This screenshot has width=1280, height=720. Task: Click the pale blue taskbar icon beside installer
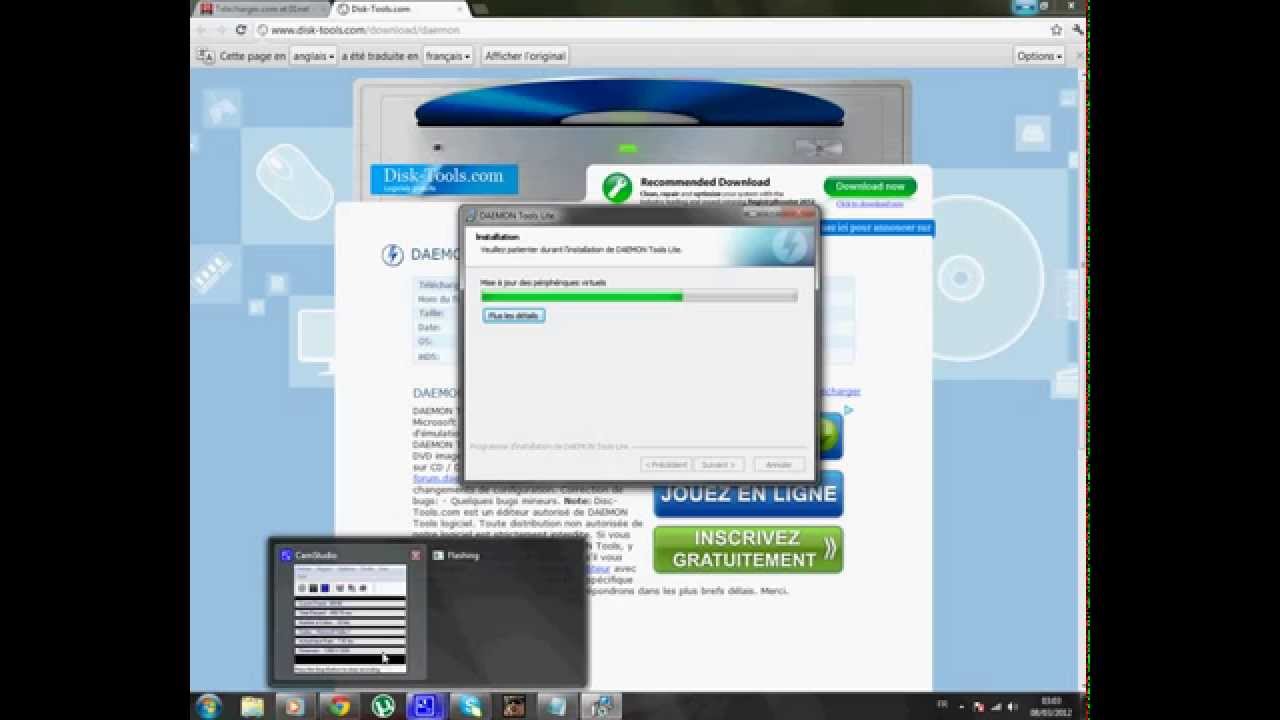(556, 706)
